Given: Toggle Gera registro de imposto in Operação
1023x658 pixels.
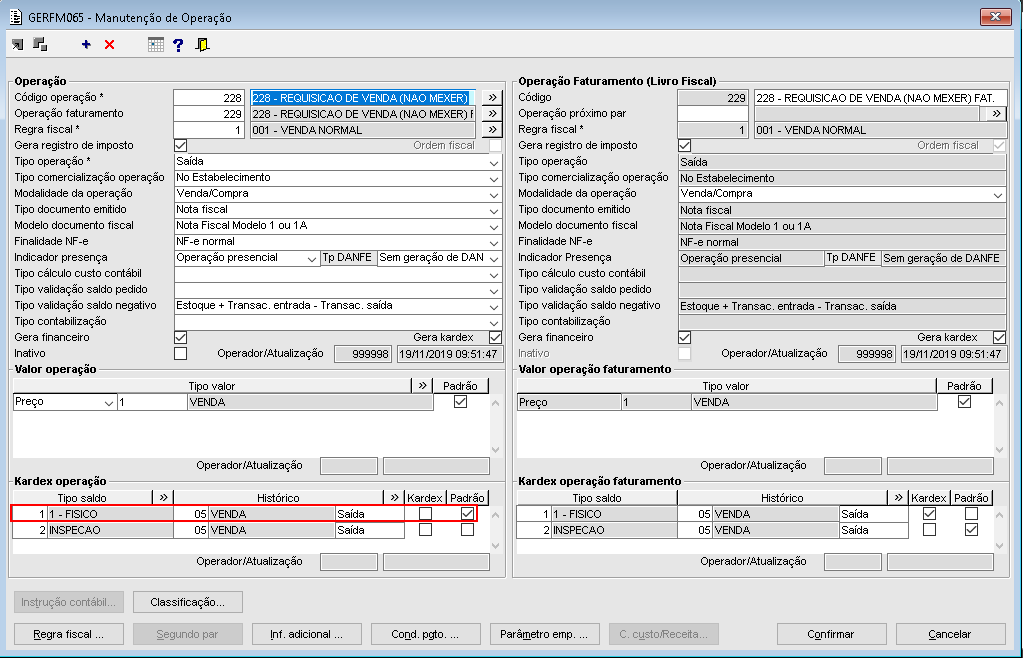Looking at the screenshot, I should [x=181, y=145].
